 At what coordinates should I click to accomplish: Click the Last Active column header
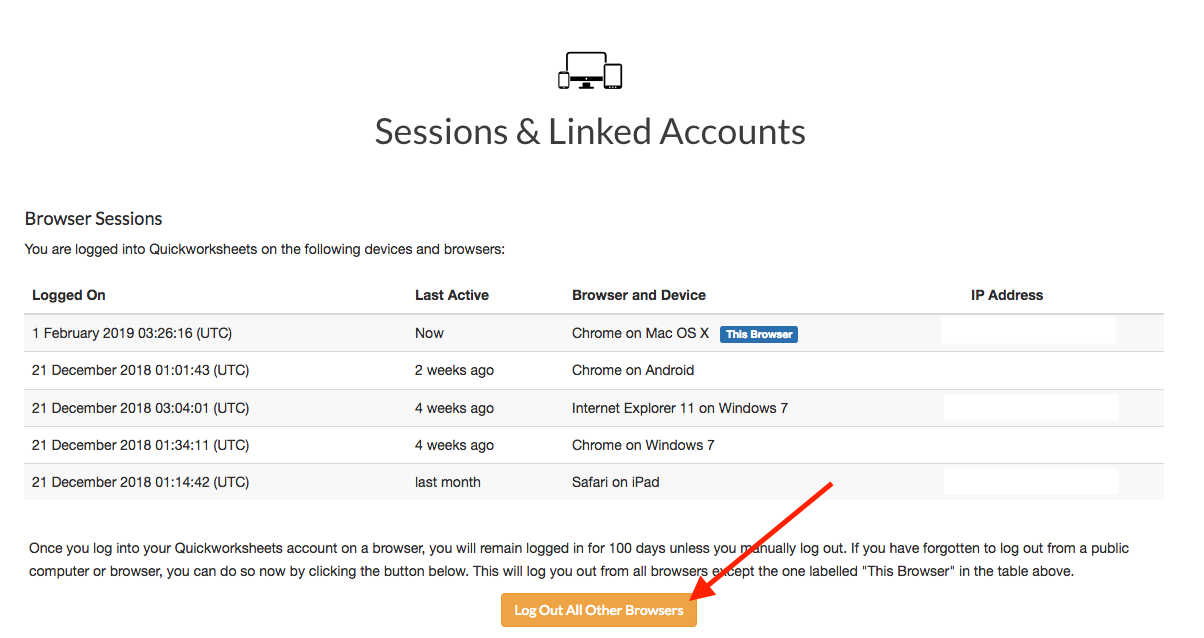[x=452, y=295]
